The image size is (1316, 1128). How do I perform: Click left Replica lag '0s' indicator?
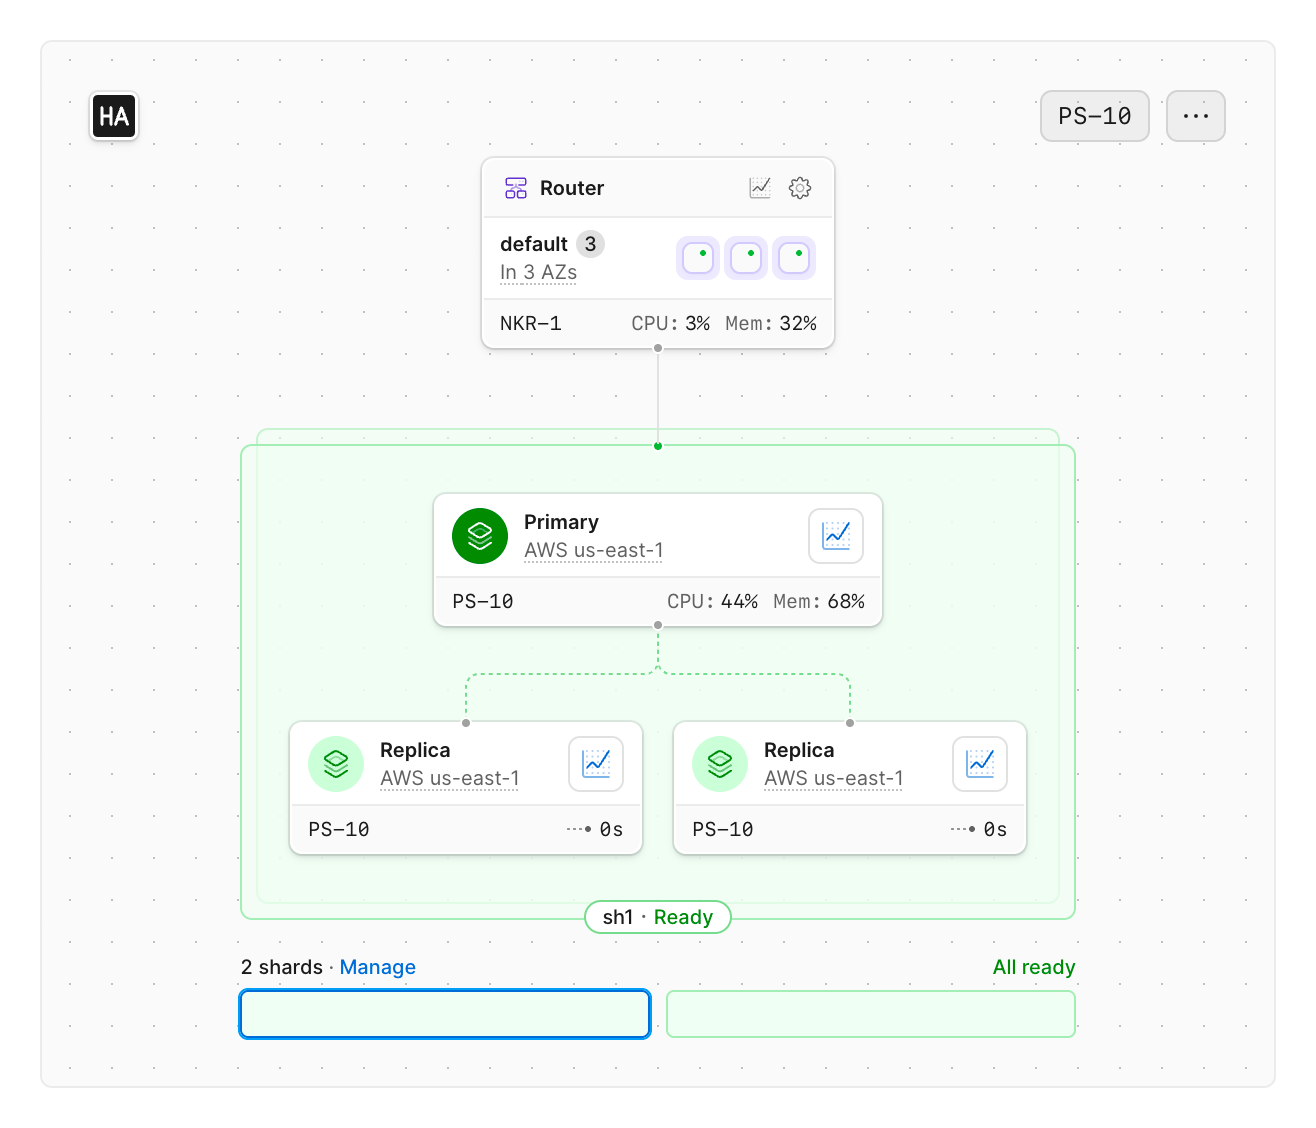595,829
